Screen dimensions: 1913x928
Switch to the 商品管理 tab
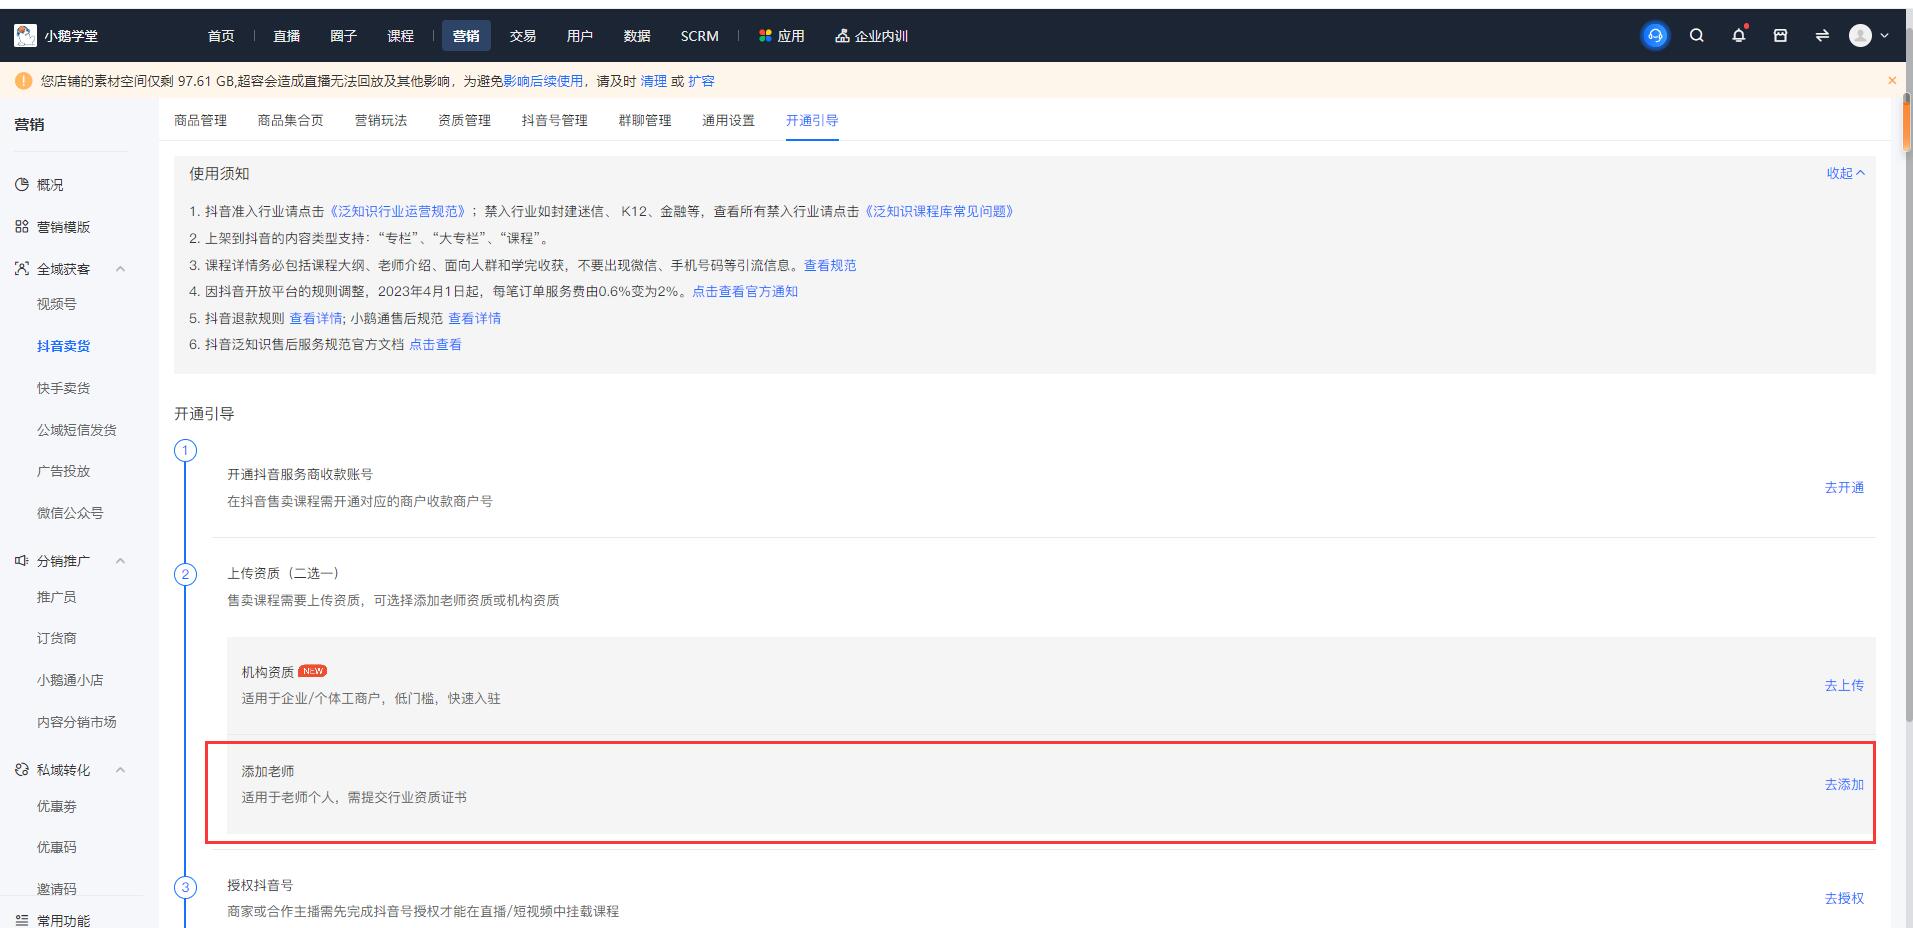click(200, 120)
